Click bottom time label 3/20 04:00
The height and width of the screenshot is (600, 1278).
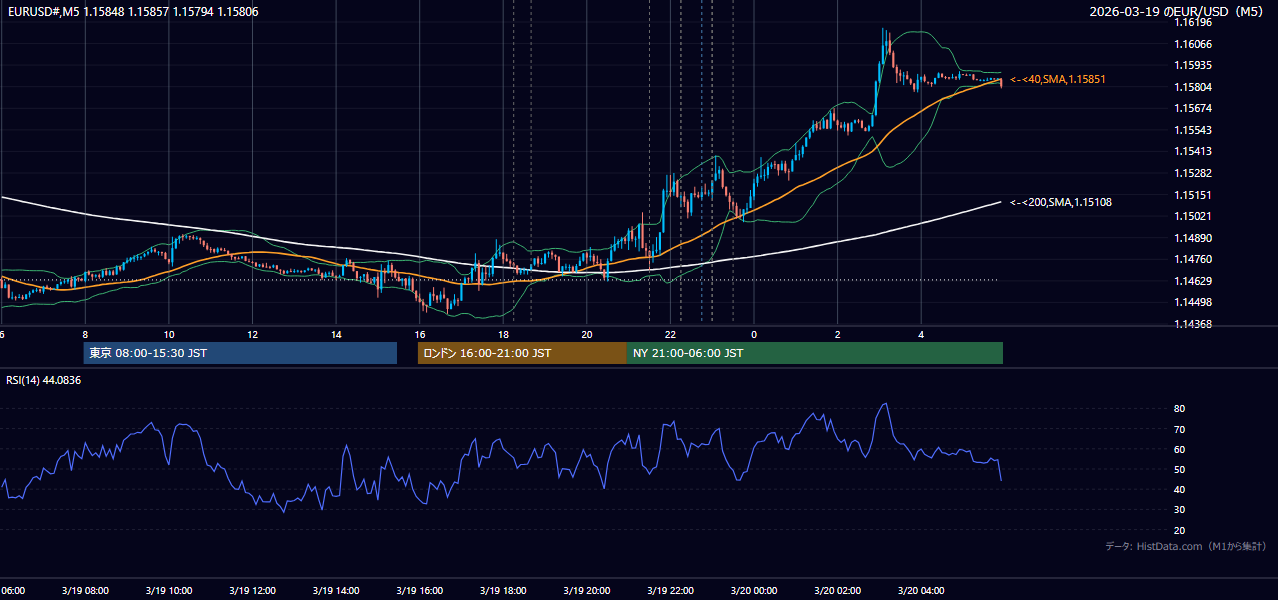click(x=922, y=591)
